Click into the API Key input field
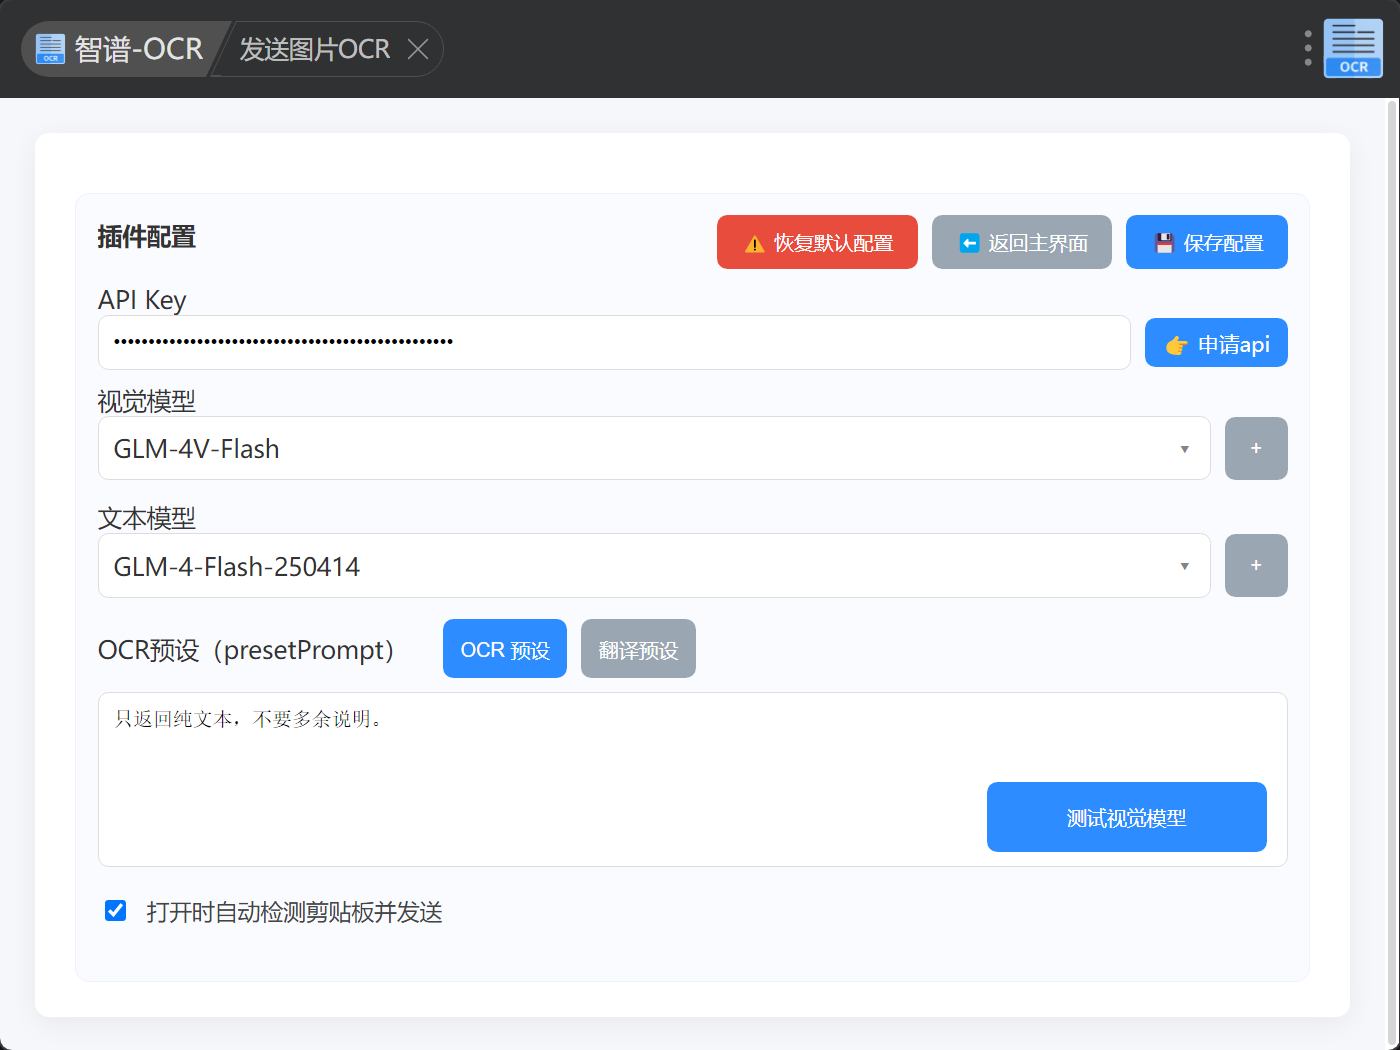This screenshot has height=1050, width=1400. coord(614,343)
